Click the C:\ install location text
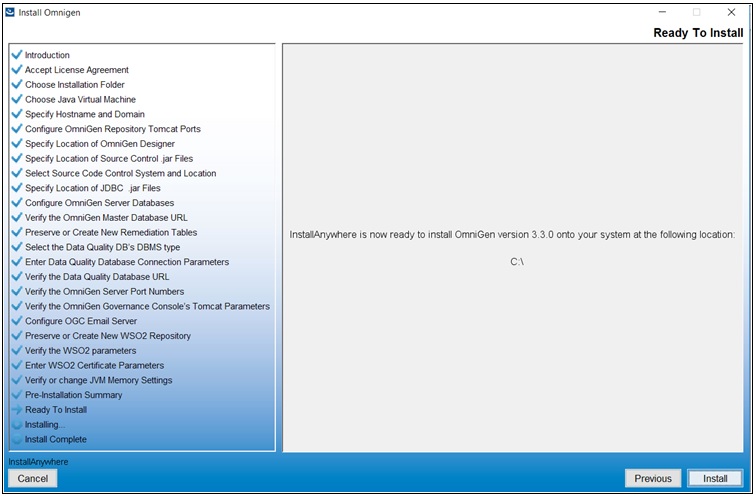The image size is (756, 497). 517,262
